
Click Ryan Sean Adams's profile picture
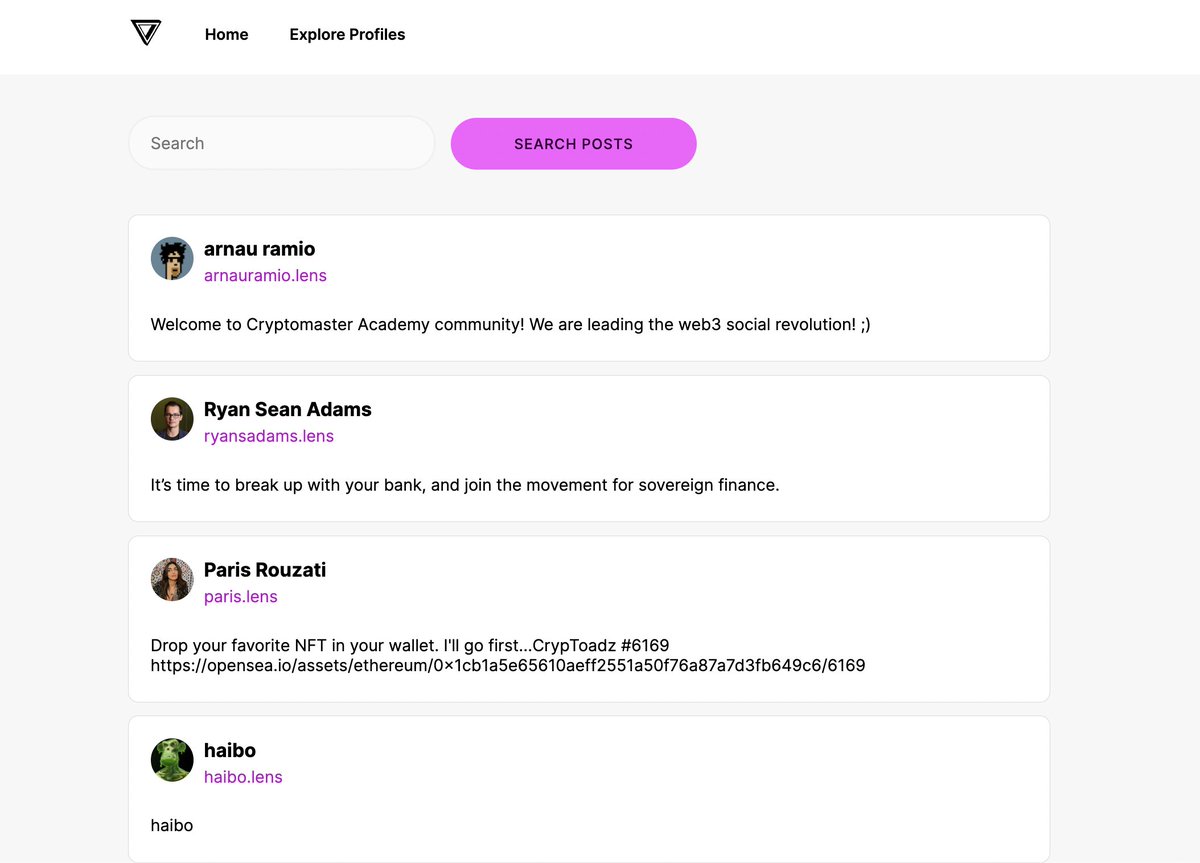click(x=171, y=419)
